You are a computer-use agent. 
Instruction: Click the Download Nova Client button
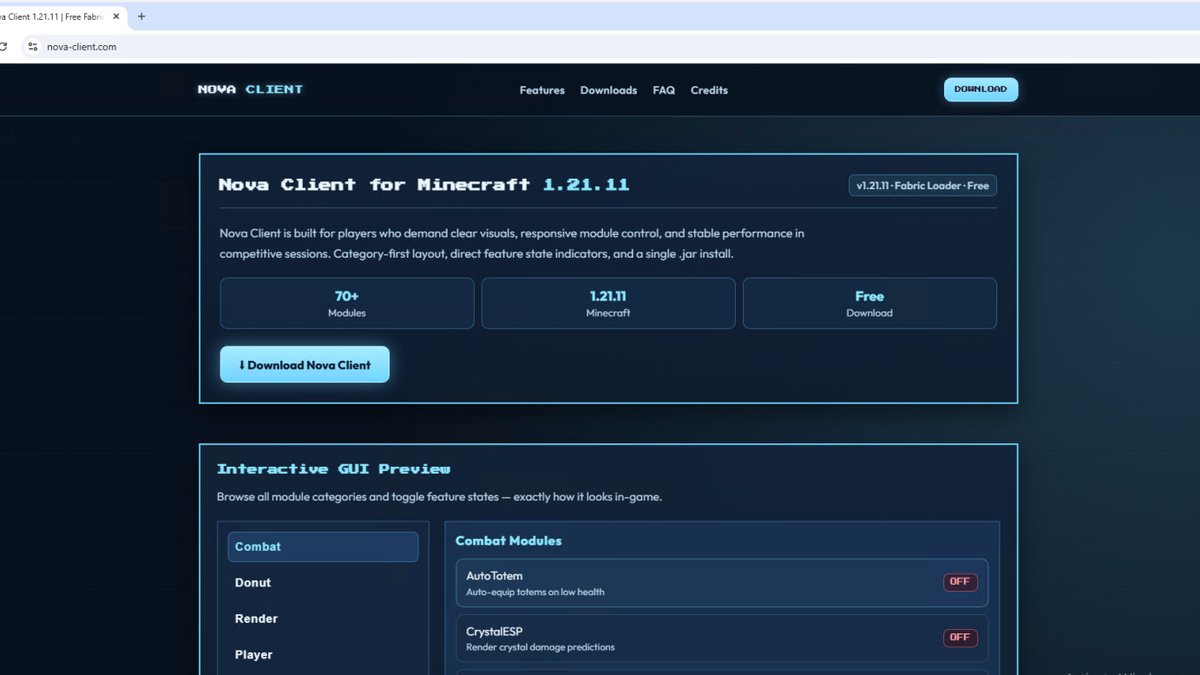tap(305, 365)
